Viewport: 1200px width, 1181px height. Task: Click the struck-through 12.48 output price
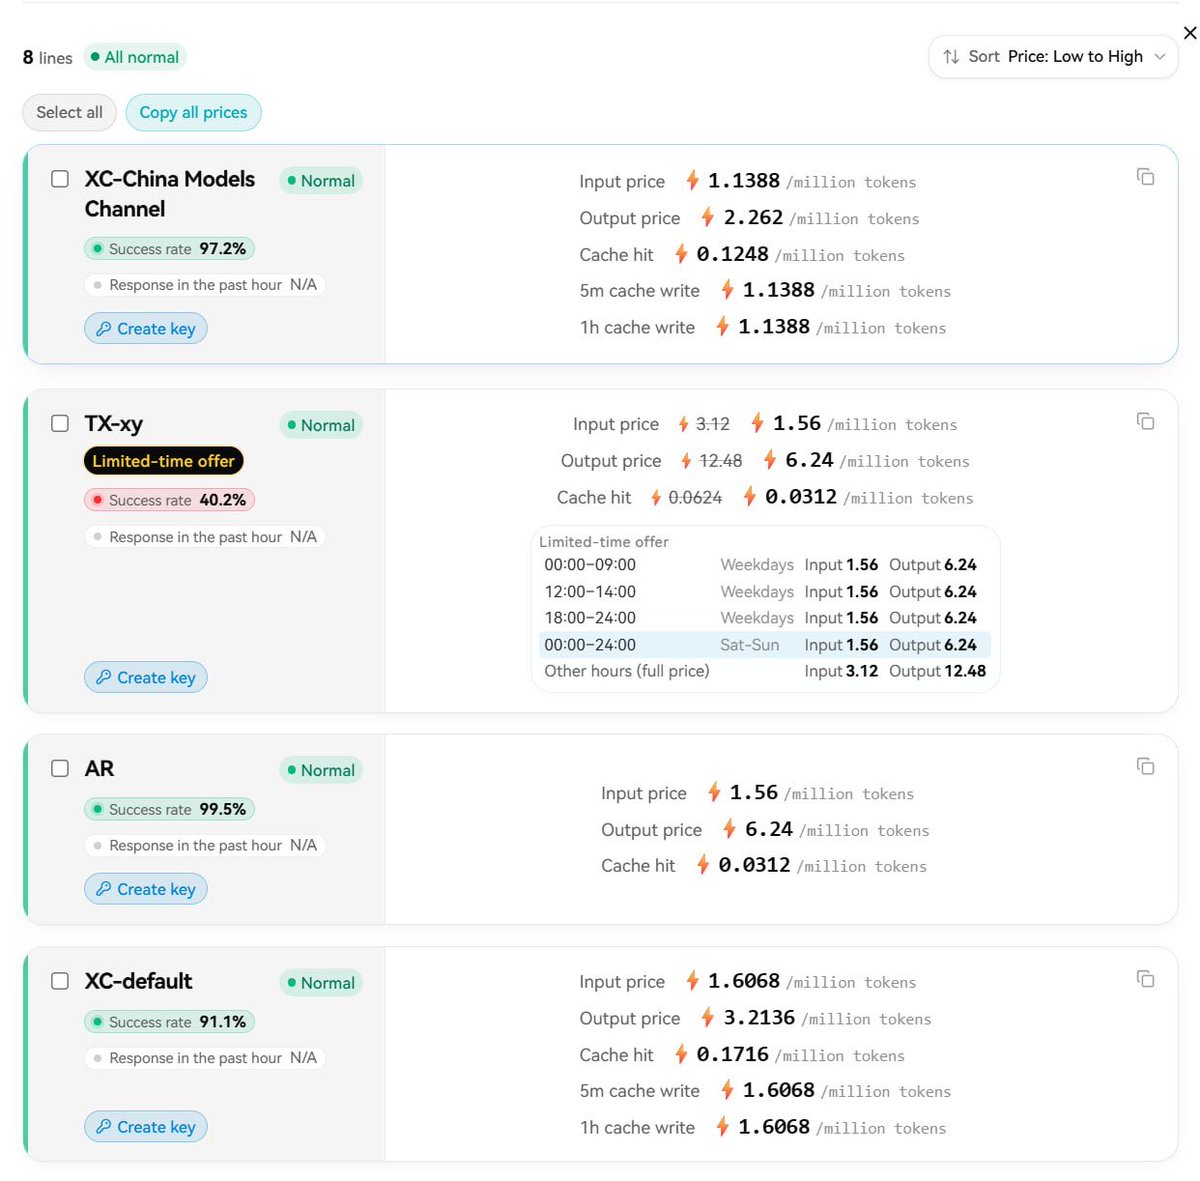(x=720, y=461)
